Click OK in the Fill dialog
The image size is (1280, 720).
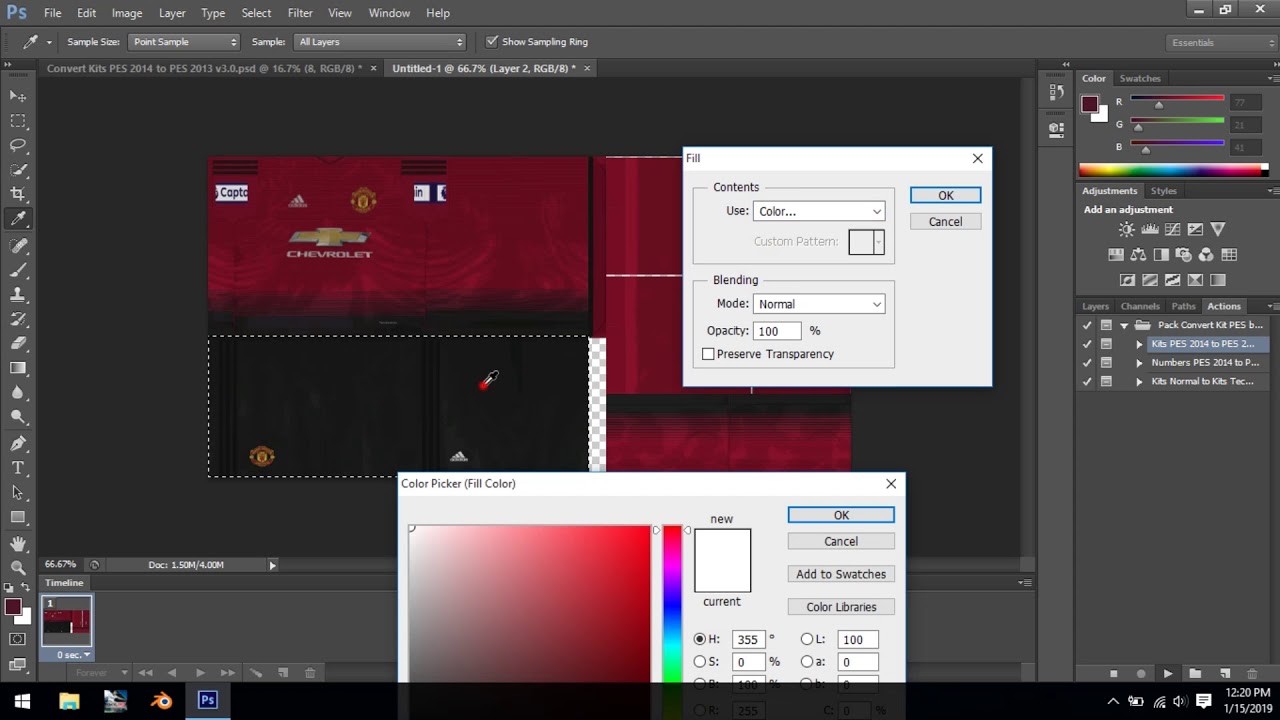point(945,195)
